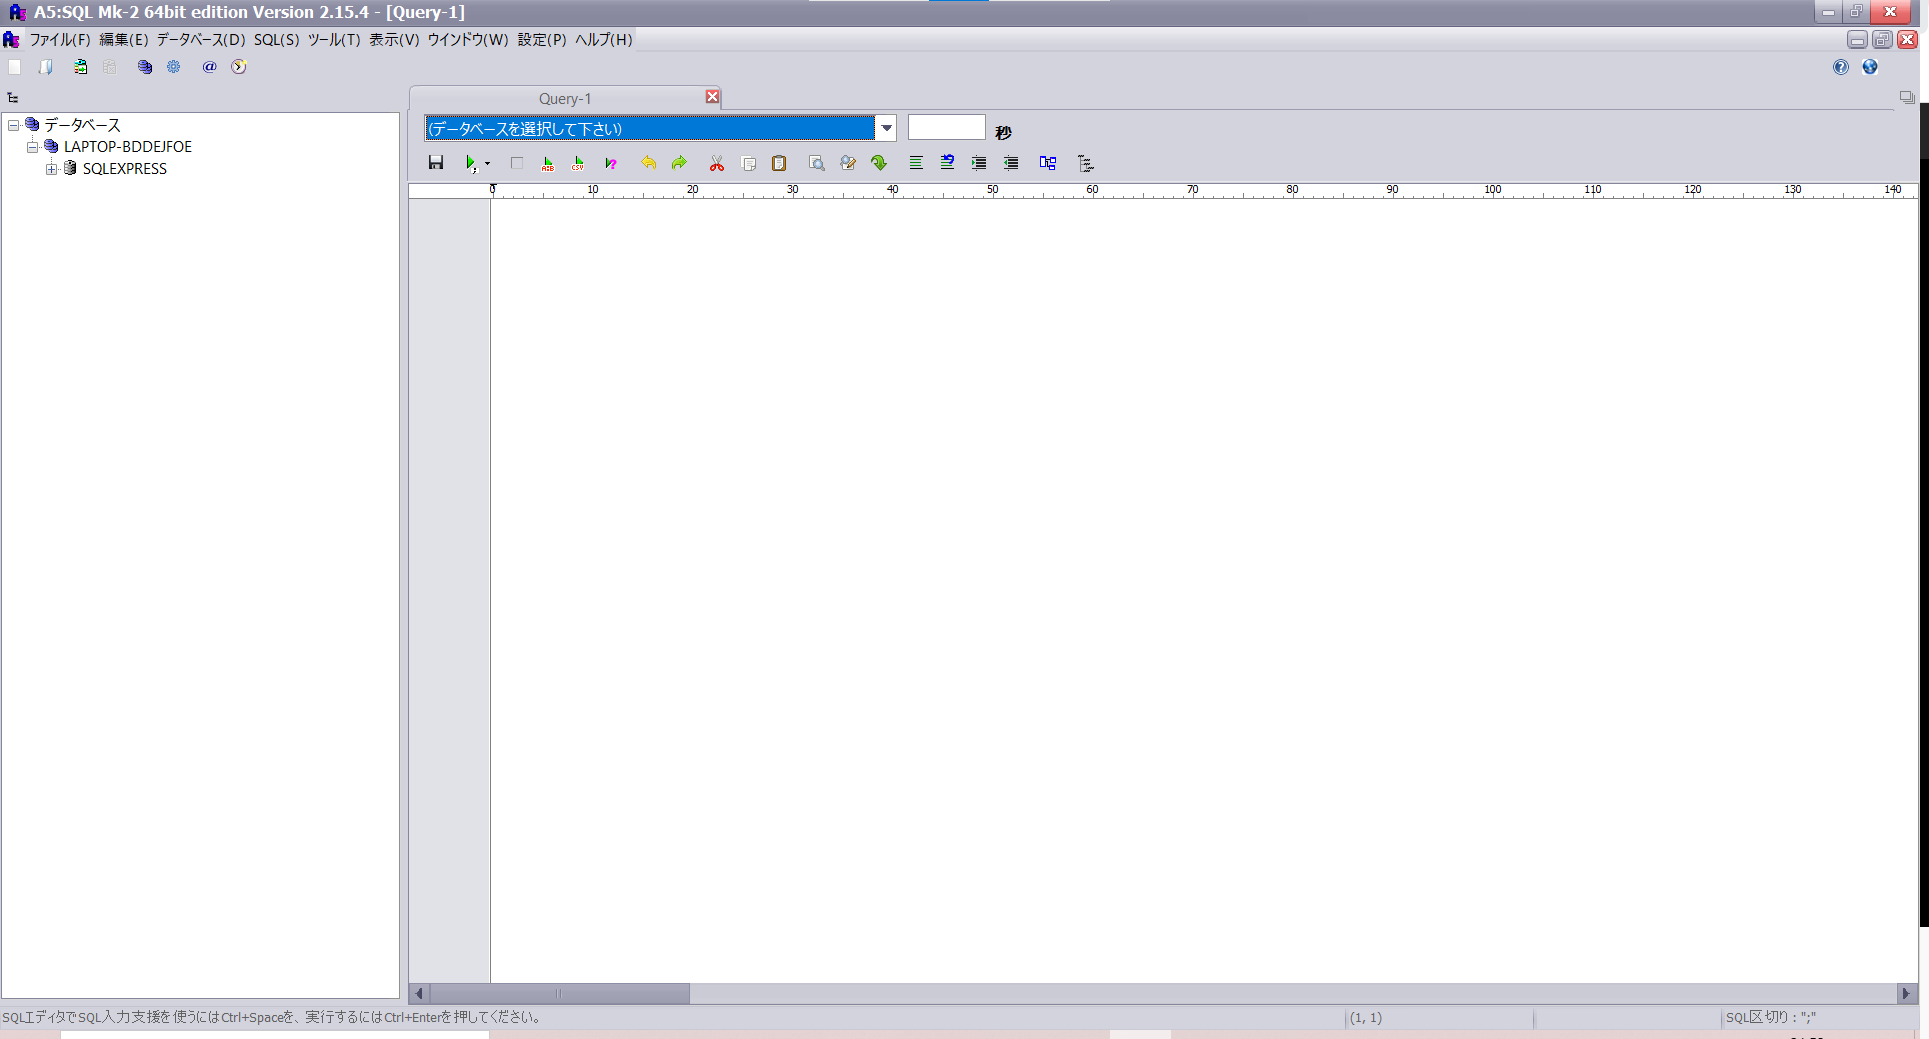Viewport: 1929px width, 1039px height.
Task: Click the seconds timeout input field
Action: point(946,128)
